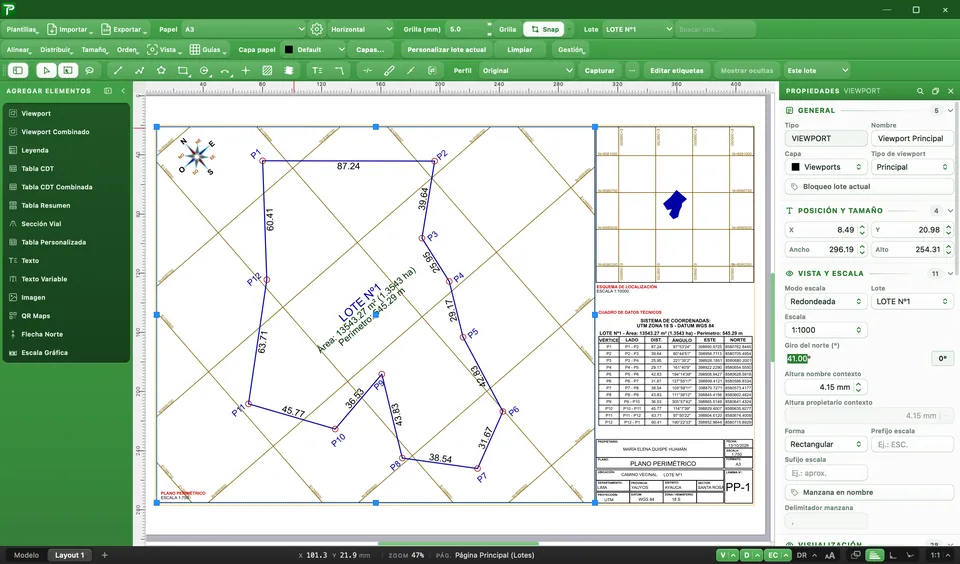
Task: Click the text size AA status icon
Action: coord(830,555)
